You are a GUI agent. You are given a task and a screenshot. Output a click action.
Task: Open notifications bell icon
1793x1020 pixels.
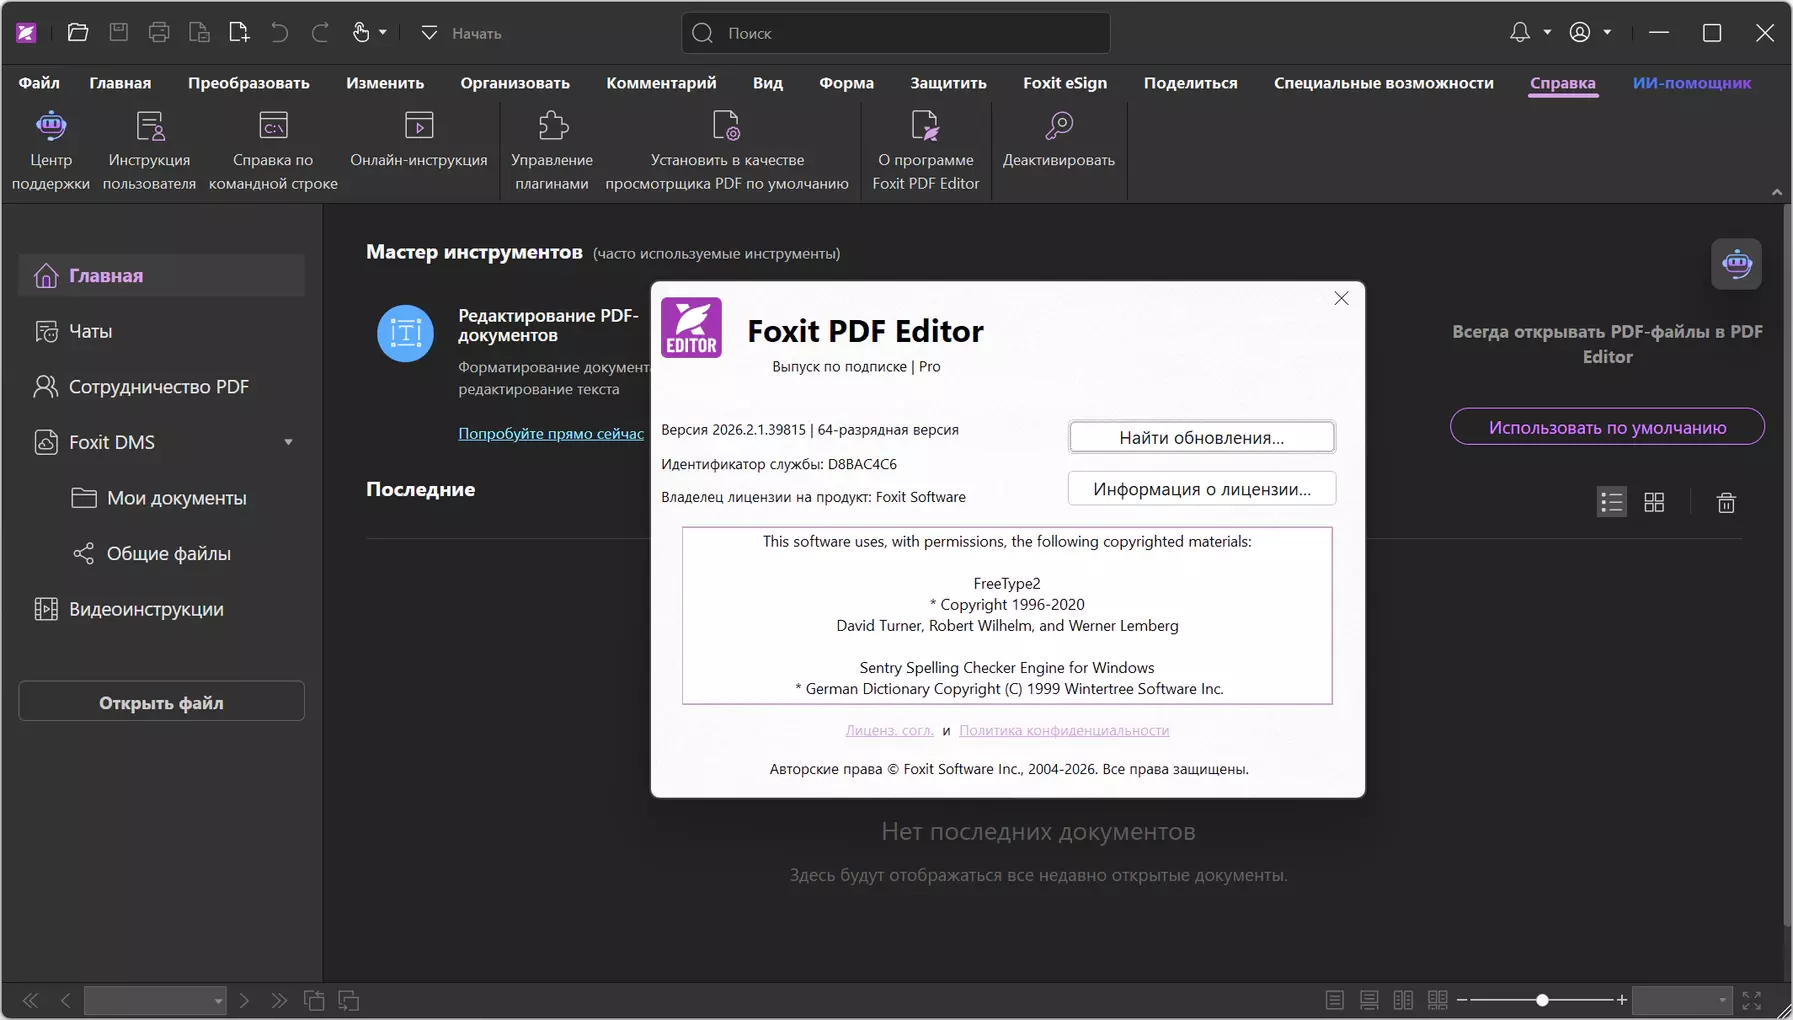(x=1520, y=33)
